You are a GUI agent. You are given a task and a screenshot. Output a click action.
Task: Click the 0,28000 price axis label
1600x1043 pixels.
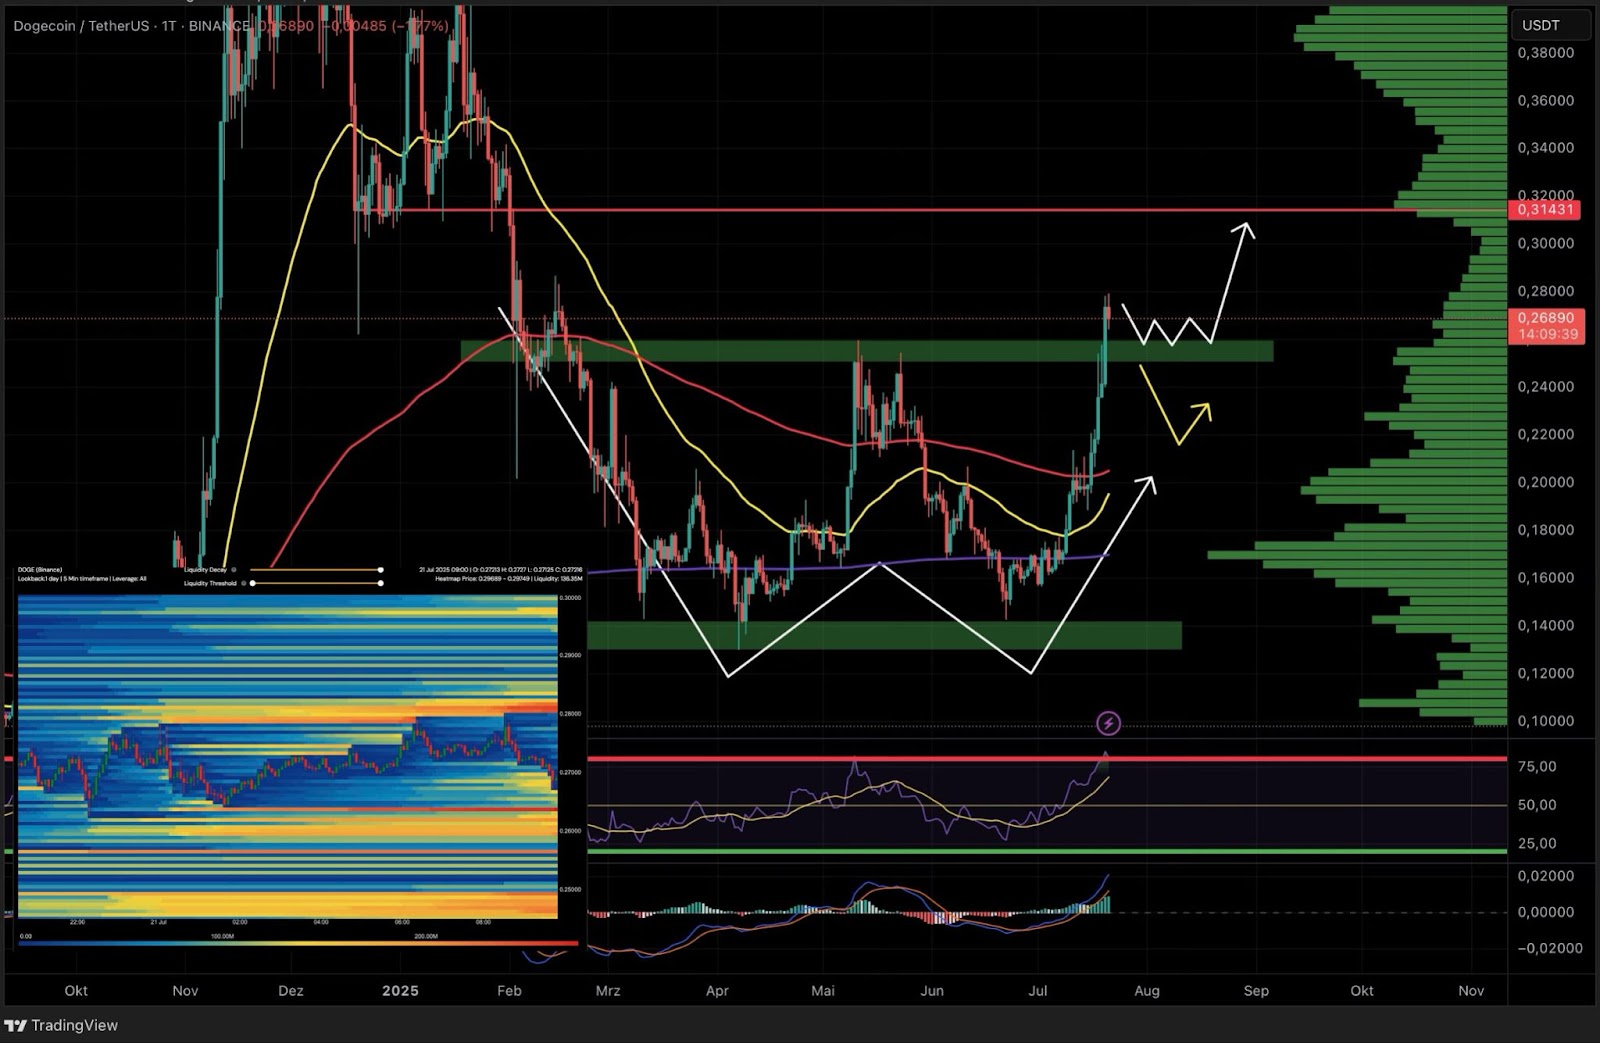tap(1546, 291)
